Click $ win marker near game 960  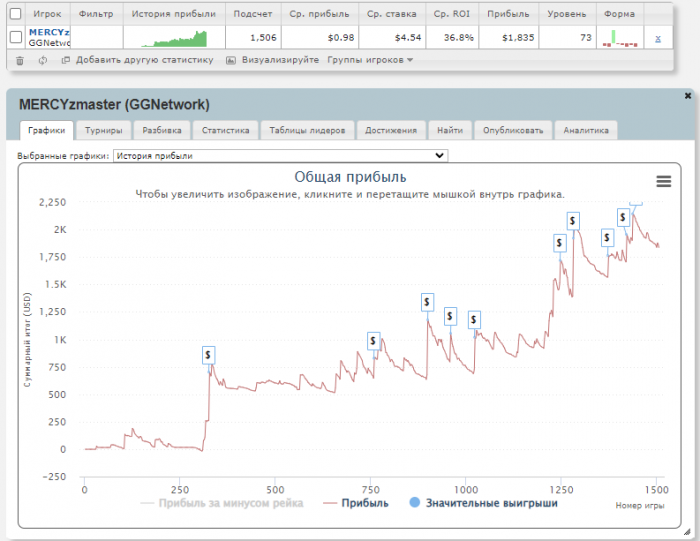coord(450,316)
